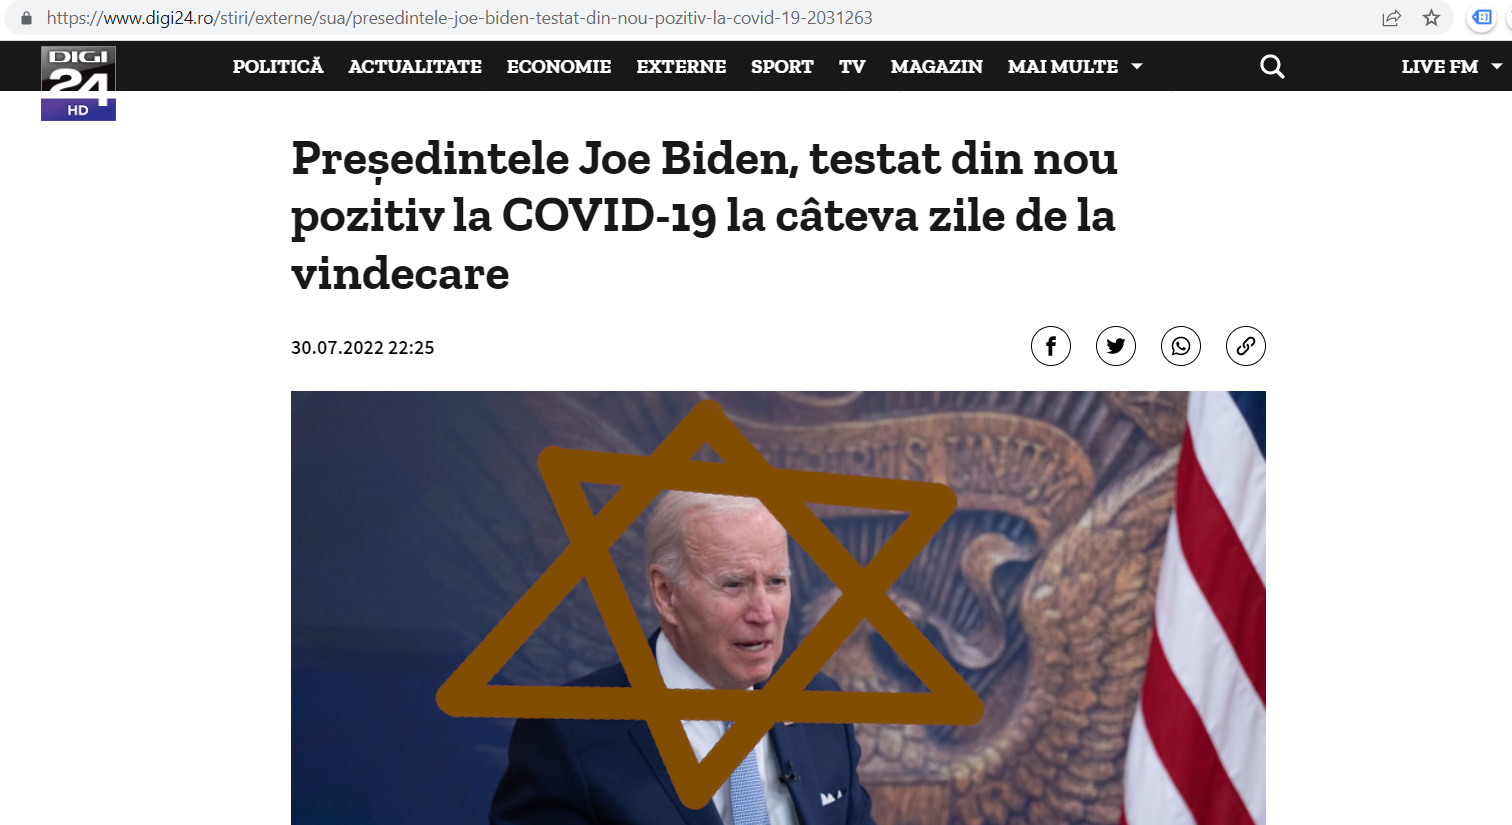Open the MAGAZIN section

tap(937, 66)
